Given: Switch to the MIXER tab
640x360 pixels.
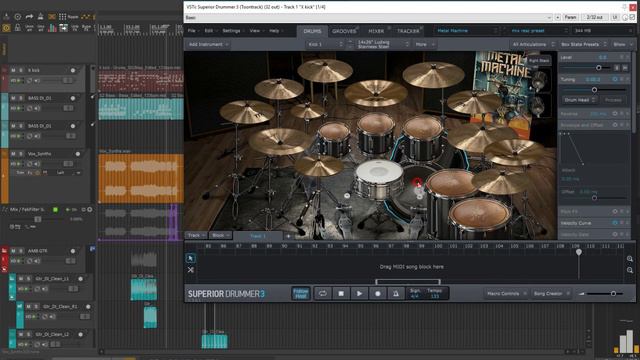Looking at the screenshot, I should [376, 31].
